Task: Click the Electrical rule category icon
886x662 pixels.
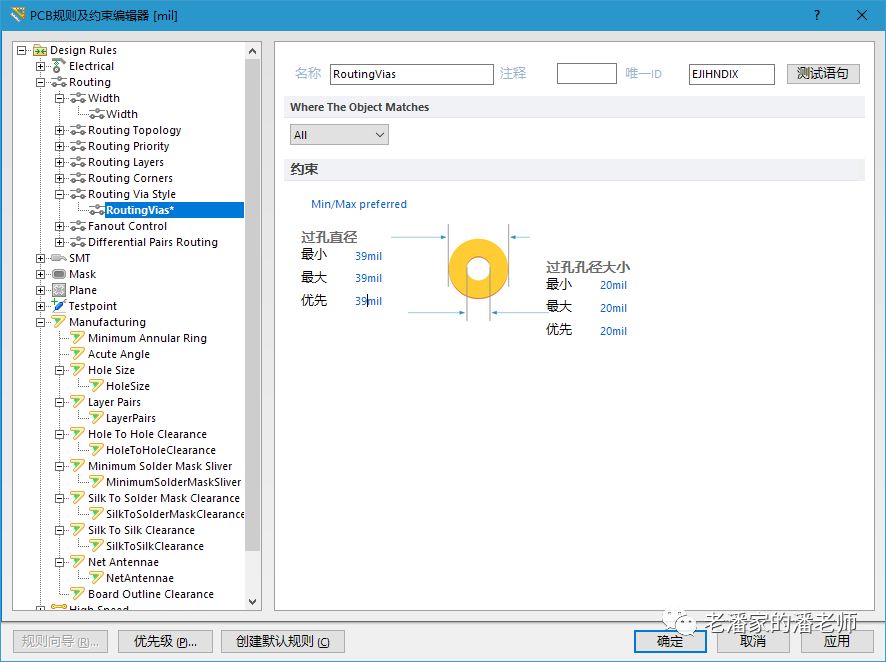Action: coord(59,66)
